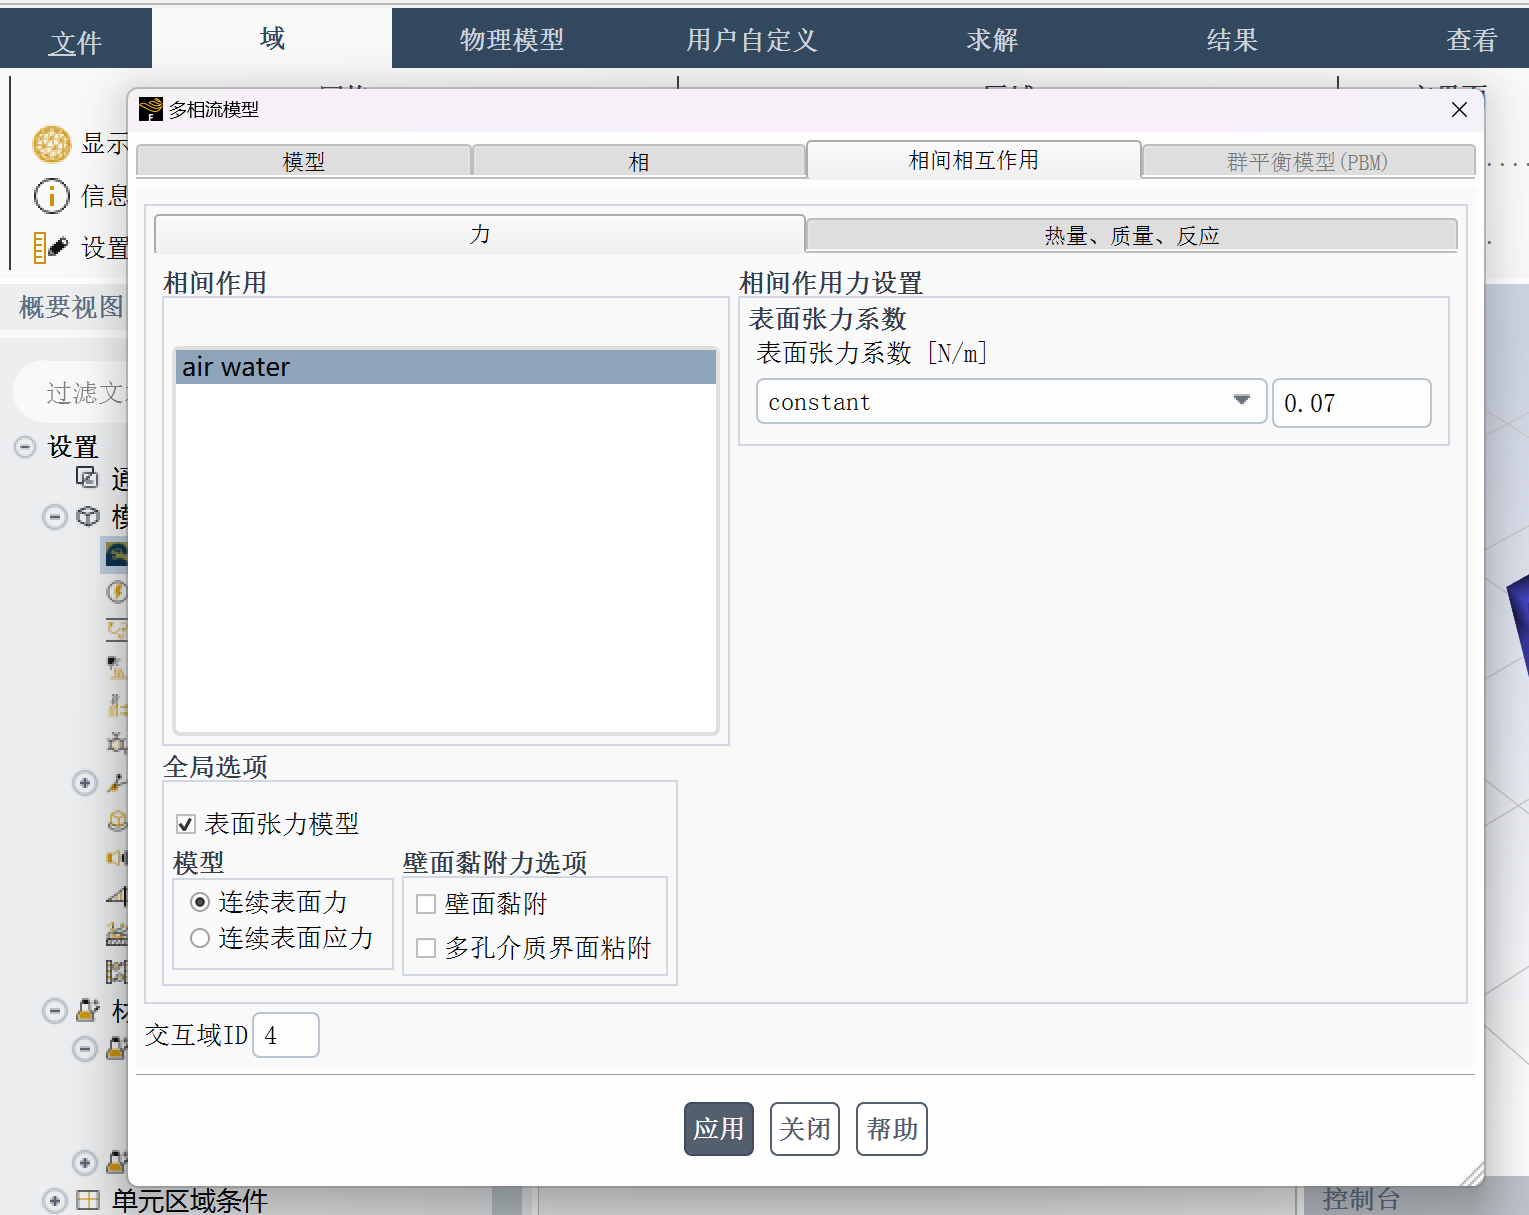Enable the surface tension model checkbox
This screenshot has height=1215, width=1529.
tap(185, 824)
